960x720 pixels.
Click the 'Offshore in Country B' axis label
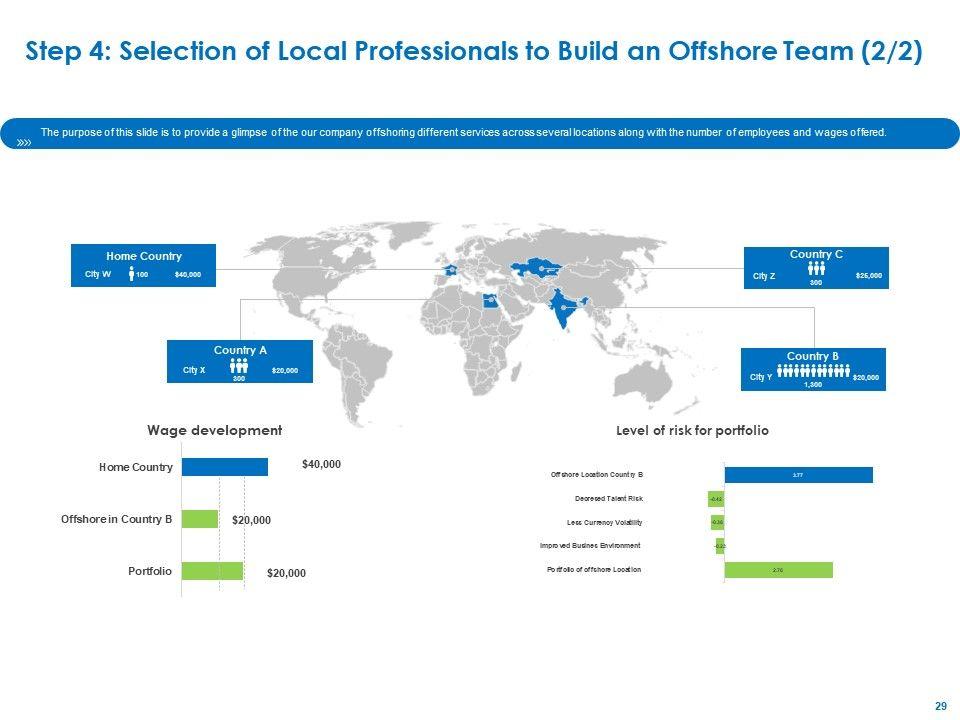116,519
